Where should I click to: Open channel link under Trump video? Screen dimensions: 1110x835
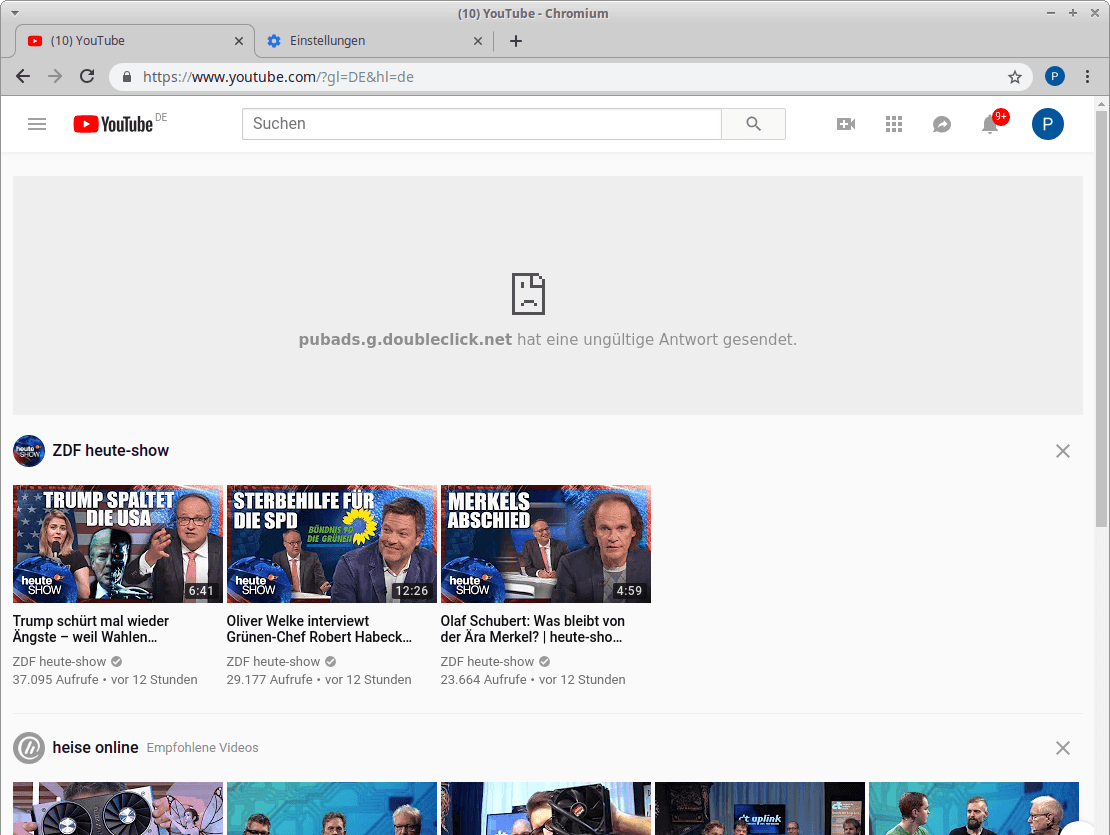coord(59,662)
